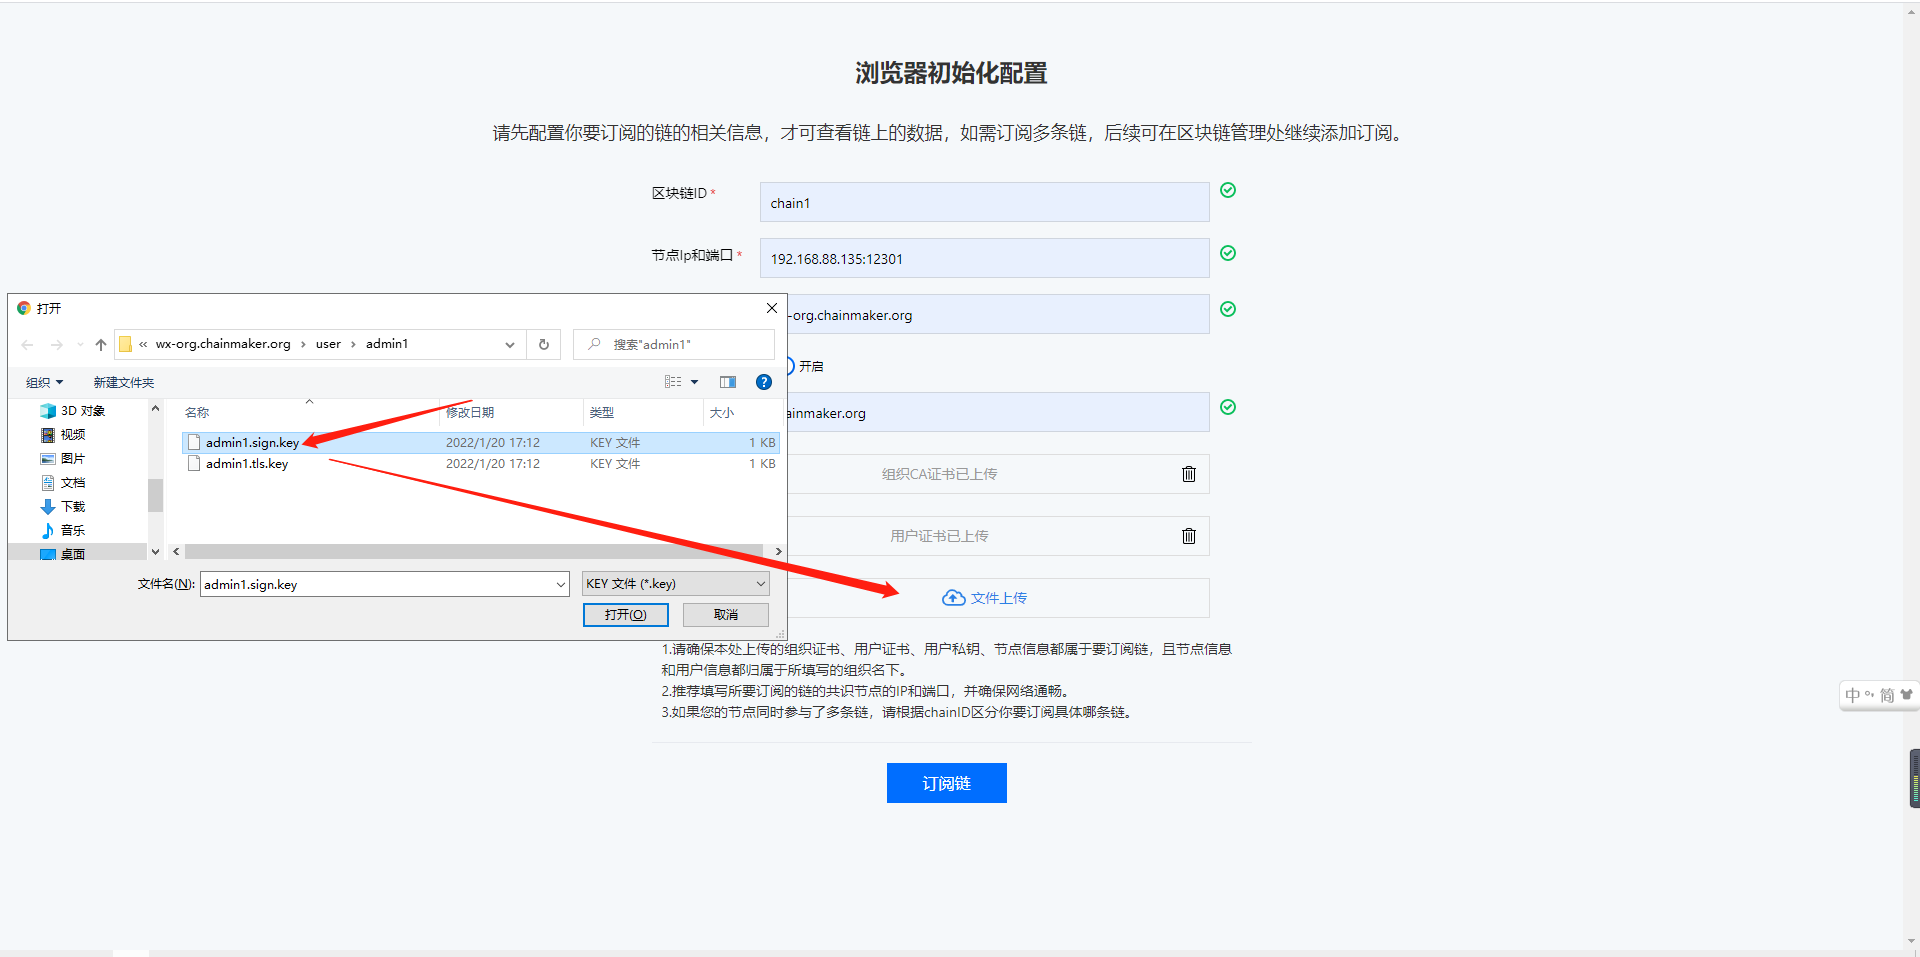Toggle the preview pane
Image resolution: width=1920 pixels, height=957 pixels.
728,382
